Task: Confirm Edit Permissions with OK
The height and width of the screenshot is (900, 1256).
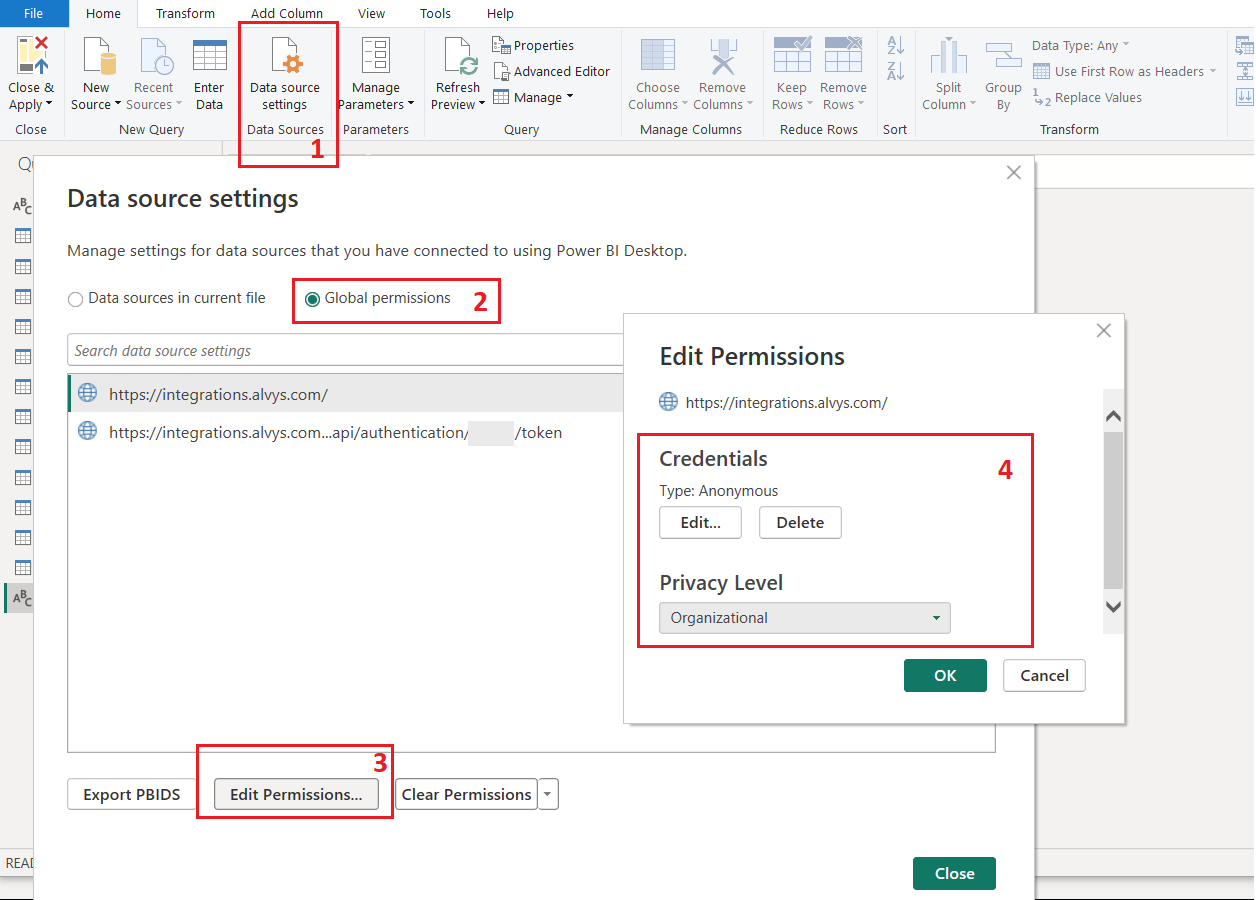Action: [945, 676]
